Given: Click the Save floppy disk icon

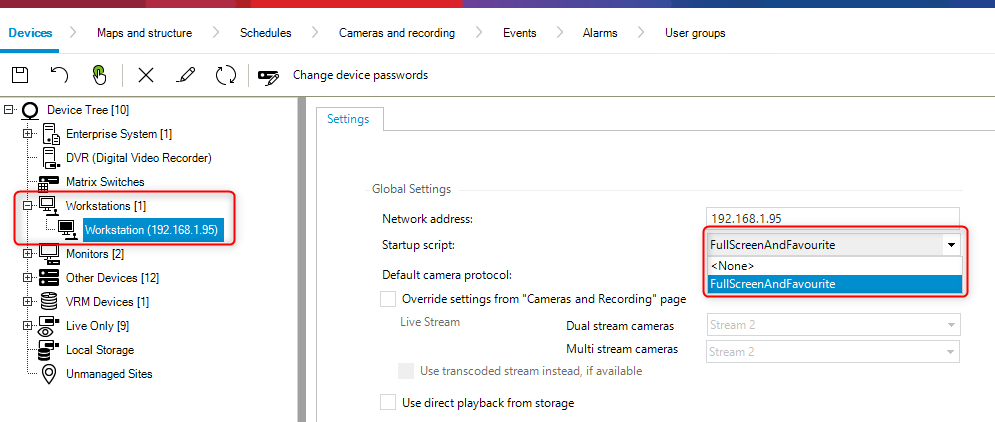Looking at the screenshot, I should [x=20, y=75].
